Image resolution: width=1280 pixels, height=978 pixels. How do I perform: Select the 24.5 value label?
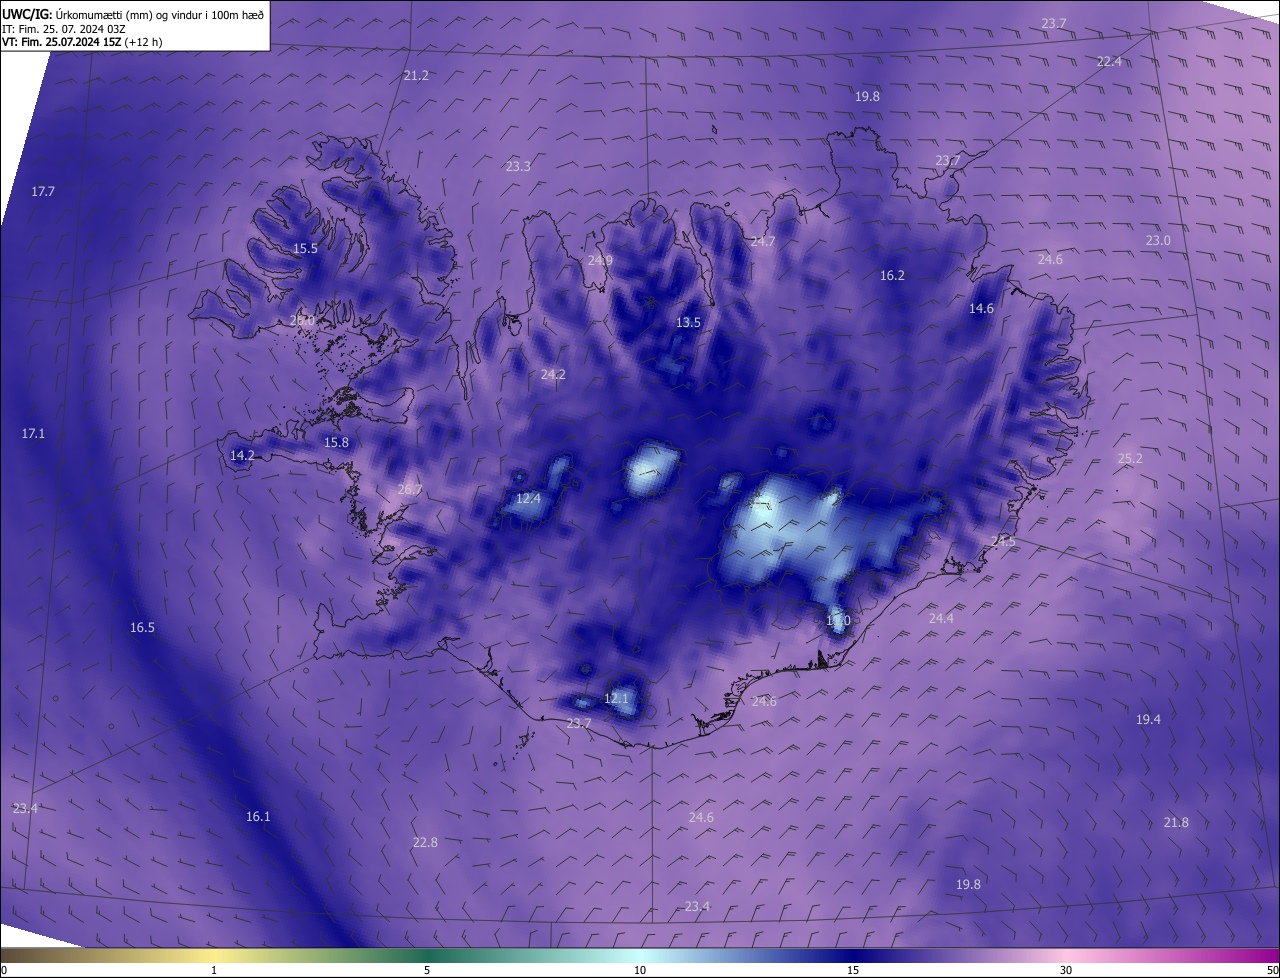(1003, 541)
